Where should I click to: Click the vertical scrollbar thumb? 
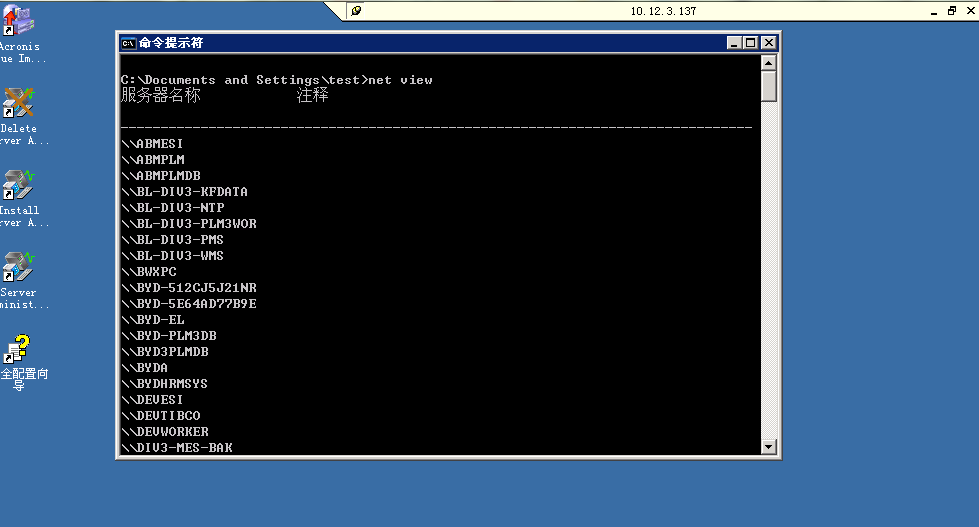click(769, 86)
